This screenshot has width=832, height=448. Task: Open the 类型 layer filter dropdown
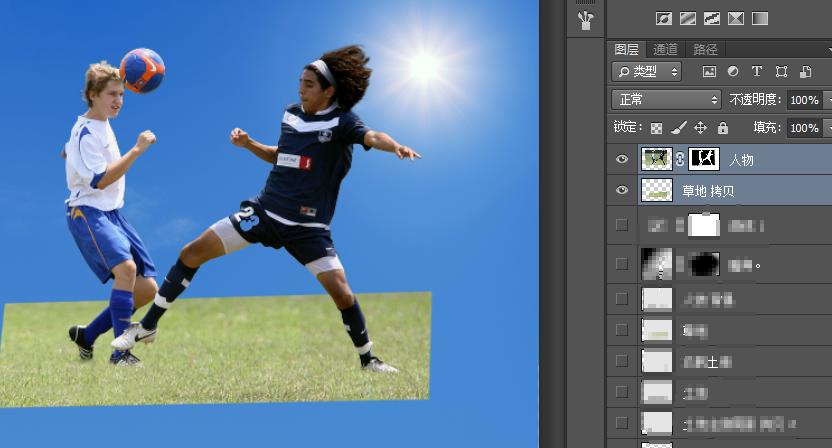646,72
